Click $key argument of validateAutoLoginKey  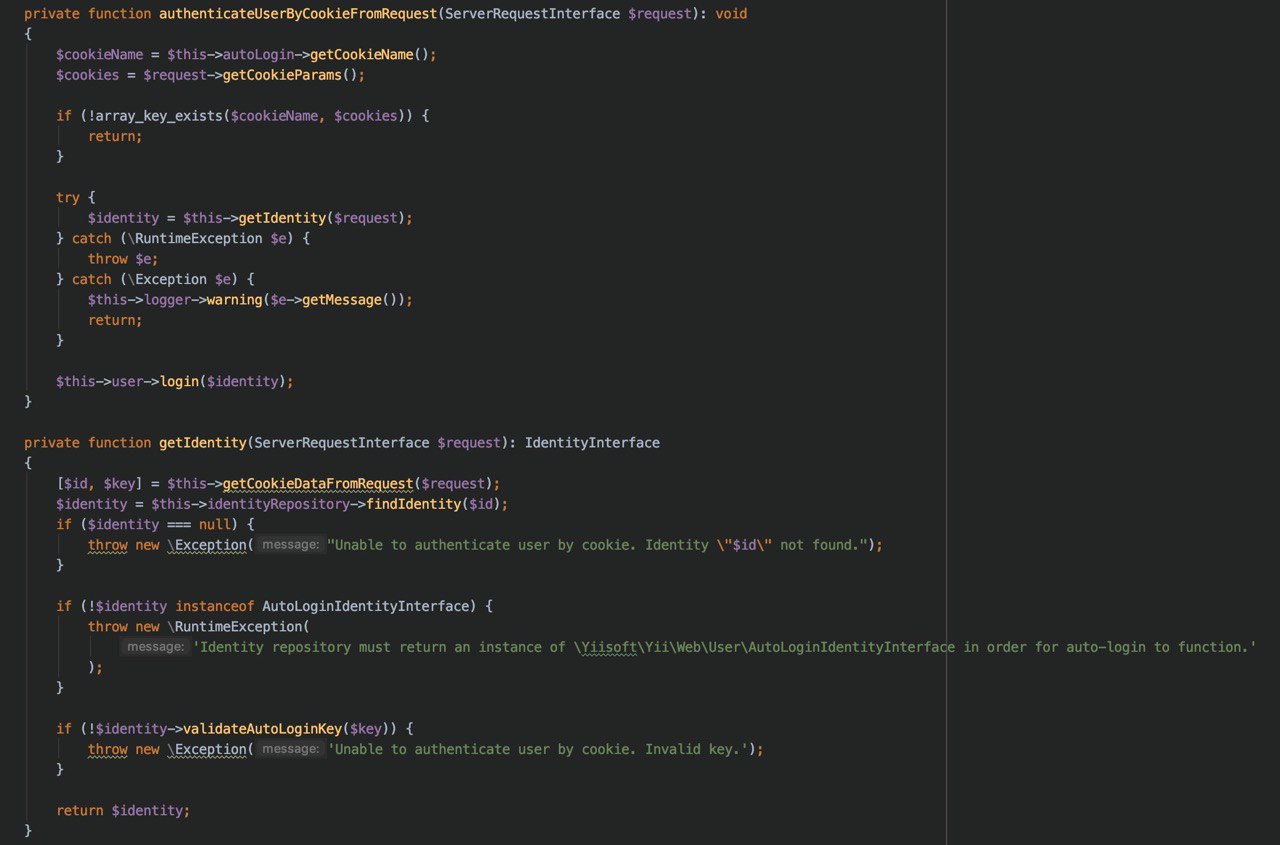click(x=366, y=729)
